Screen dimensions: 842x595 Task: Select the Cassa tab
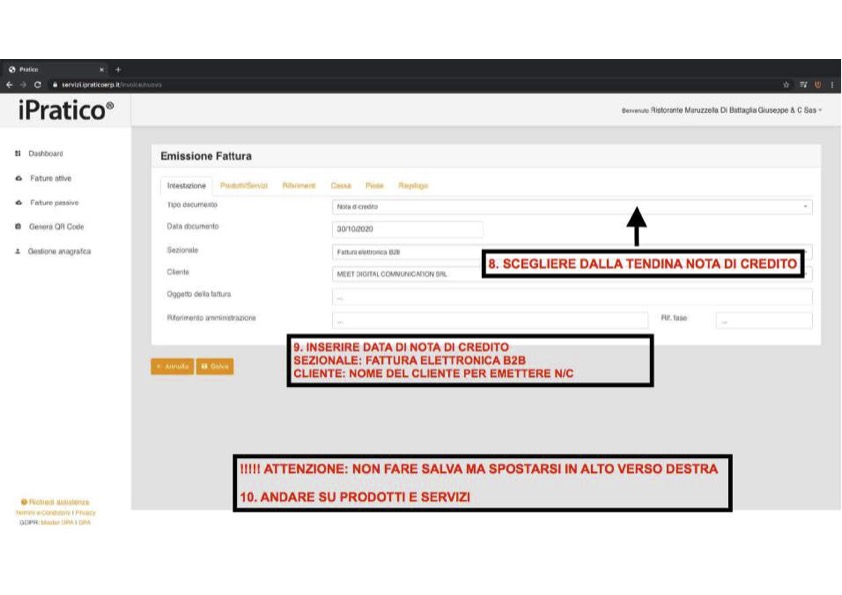point(340,185)
